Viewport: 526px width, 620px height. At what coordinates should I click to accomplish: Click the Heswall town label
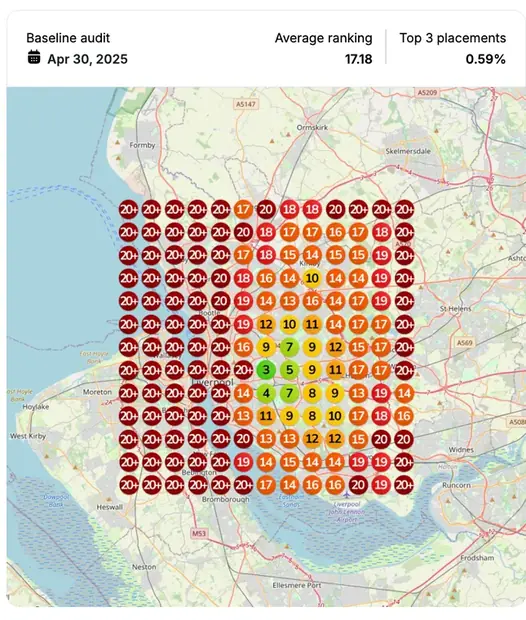(110, 507)
